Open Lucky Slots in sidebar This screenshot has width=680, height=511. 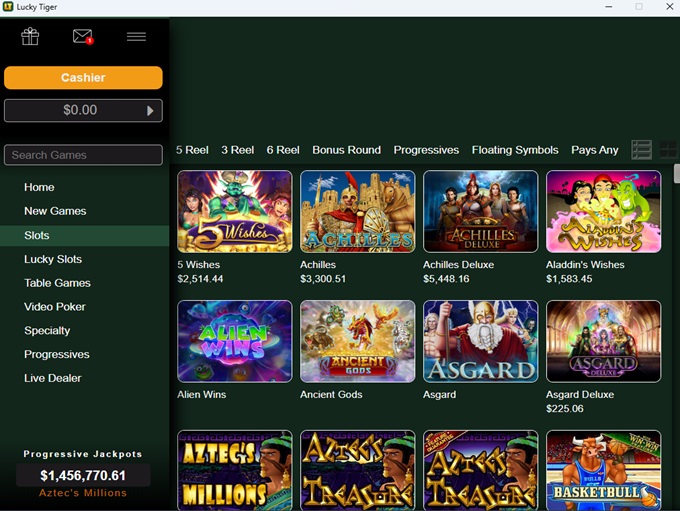[53, 259]
